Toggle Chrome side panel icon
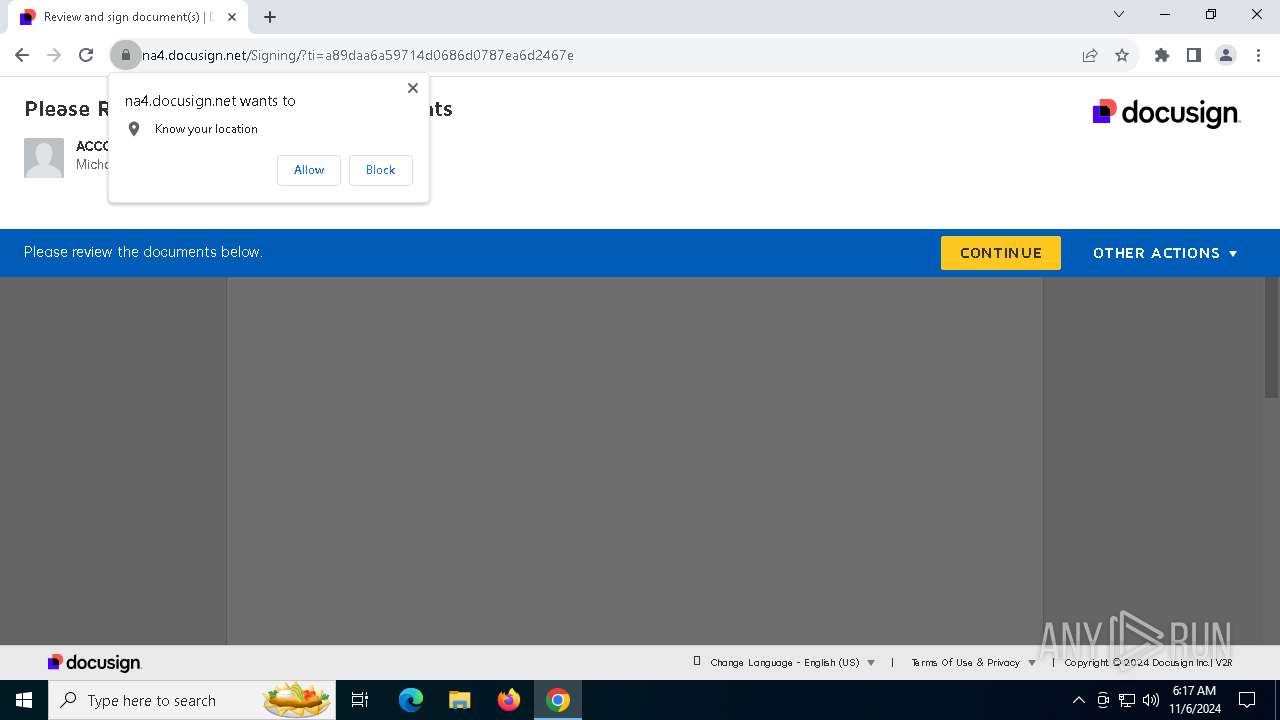The width and height of the screenshot is (1280, 720). (1194, 55)
